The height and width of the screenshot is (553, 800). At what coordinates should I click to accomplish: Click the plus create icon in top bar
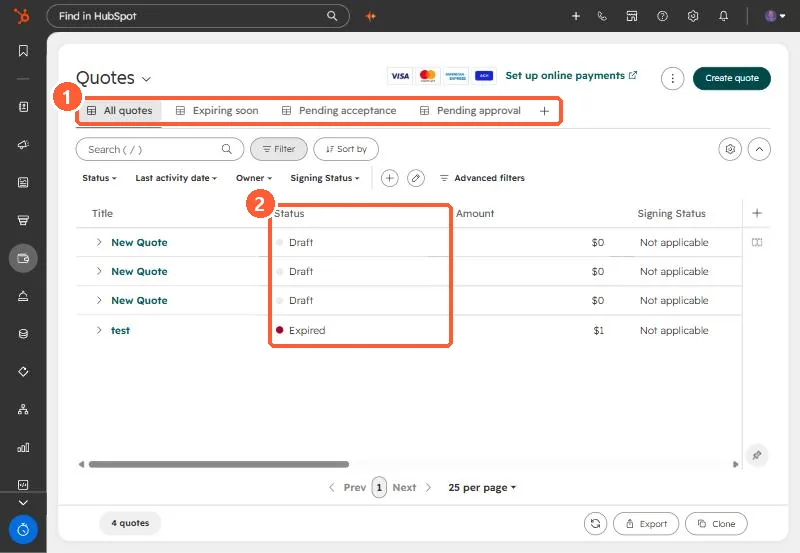point(576,16)
